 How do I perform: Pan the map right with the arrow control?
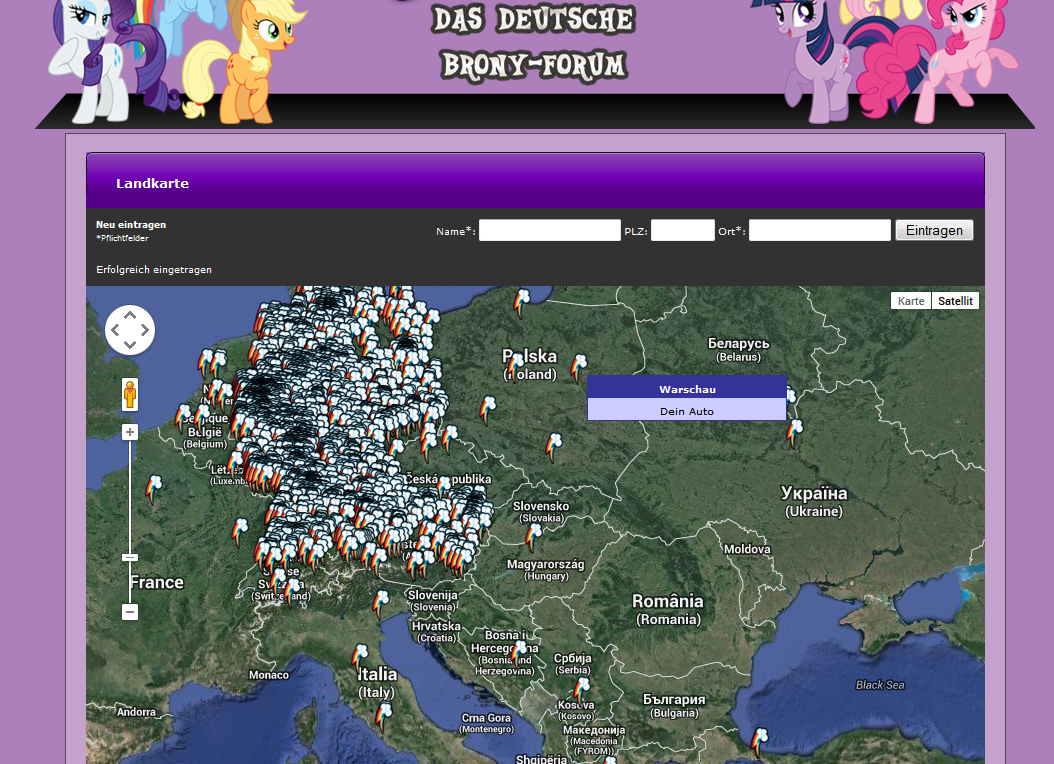145,330
